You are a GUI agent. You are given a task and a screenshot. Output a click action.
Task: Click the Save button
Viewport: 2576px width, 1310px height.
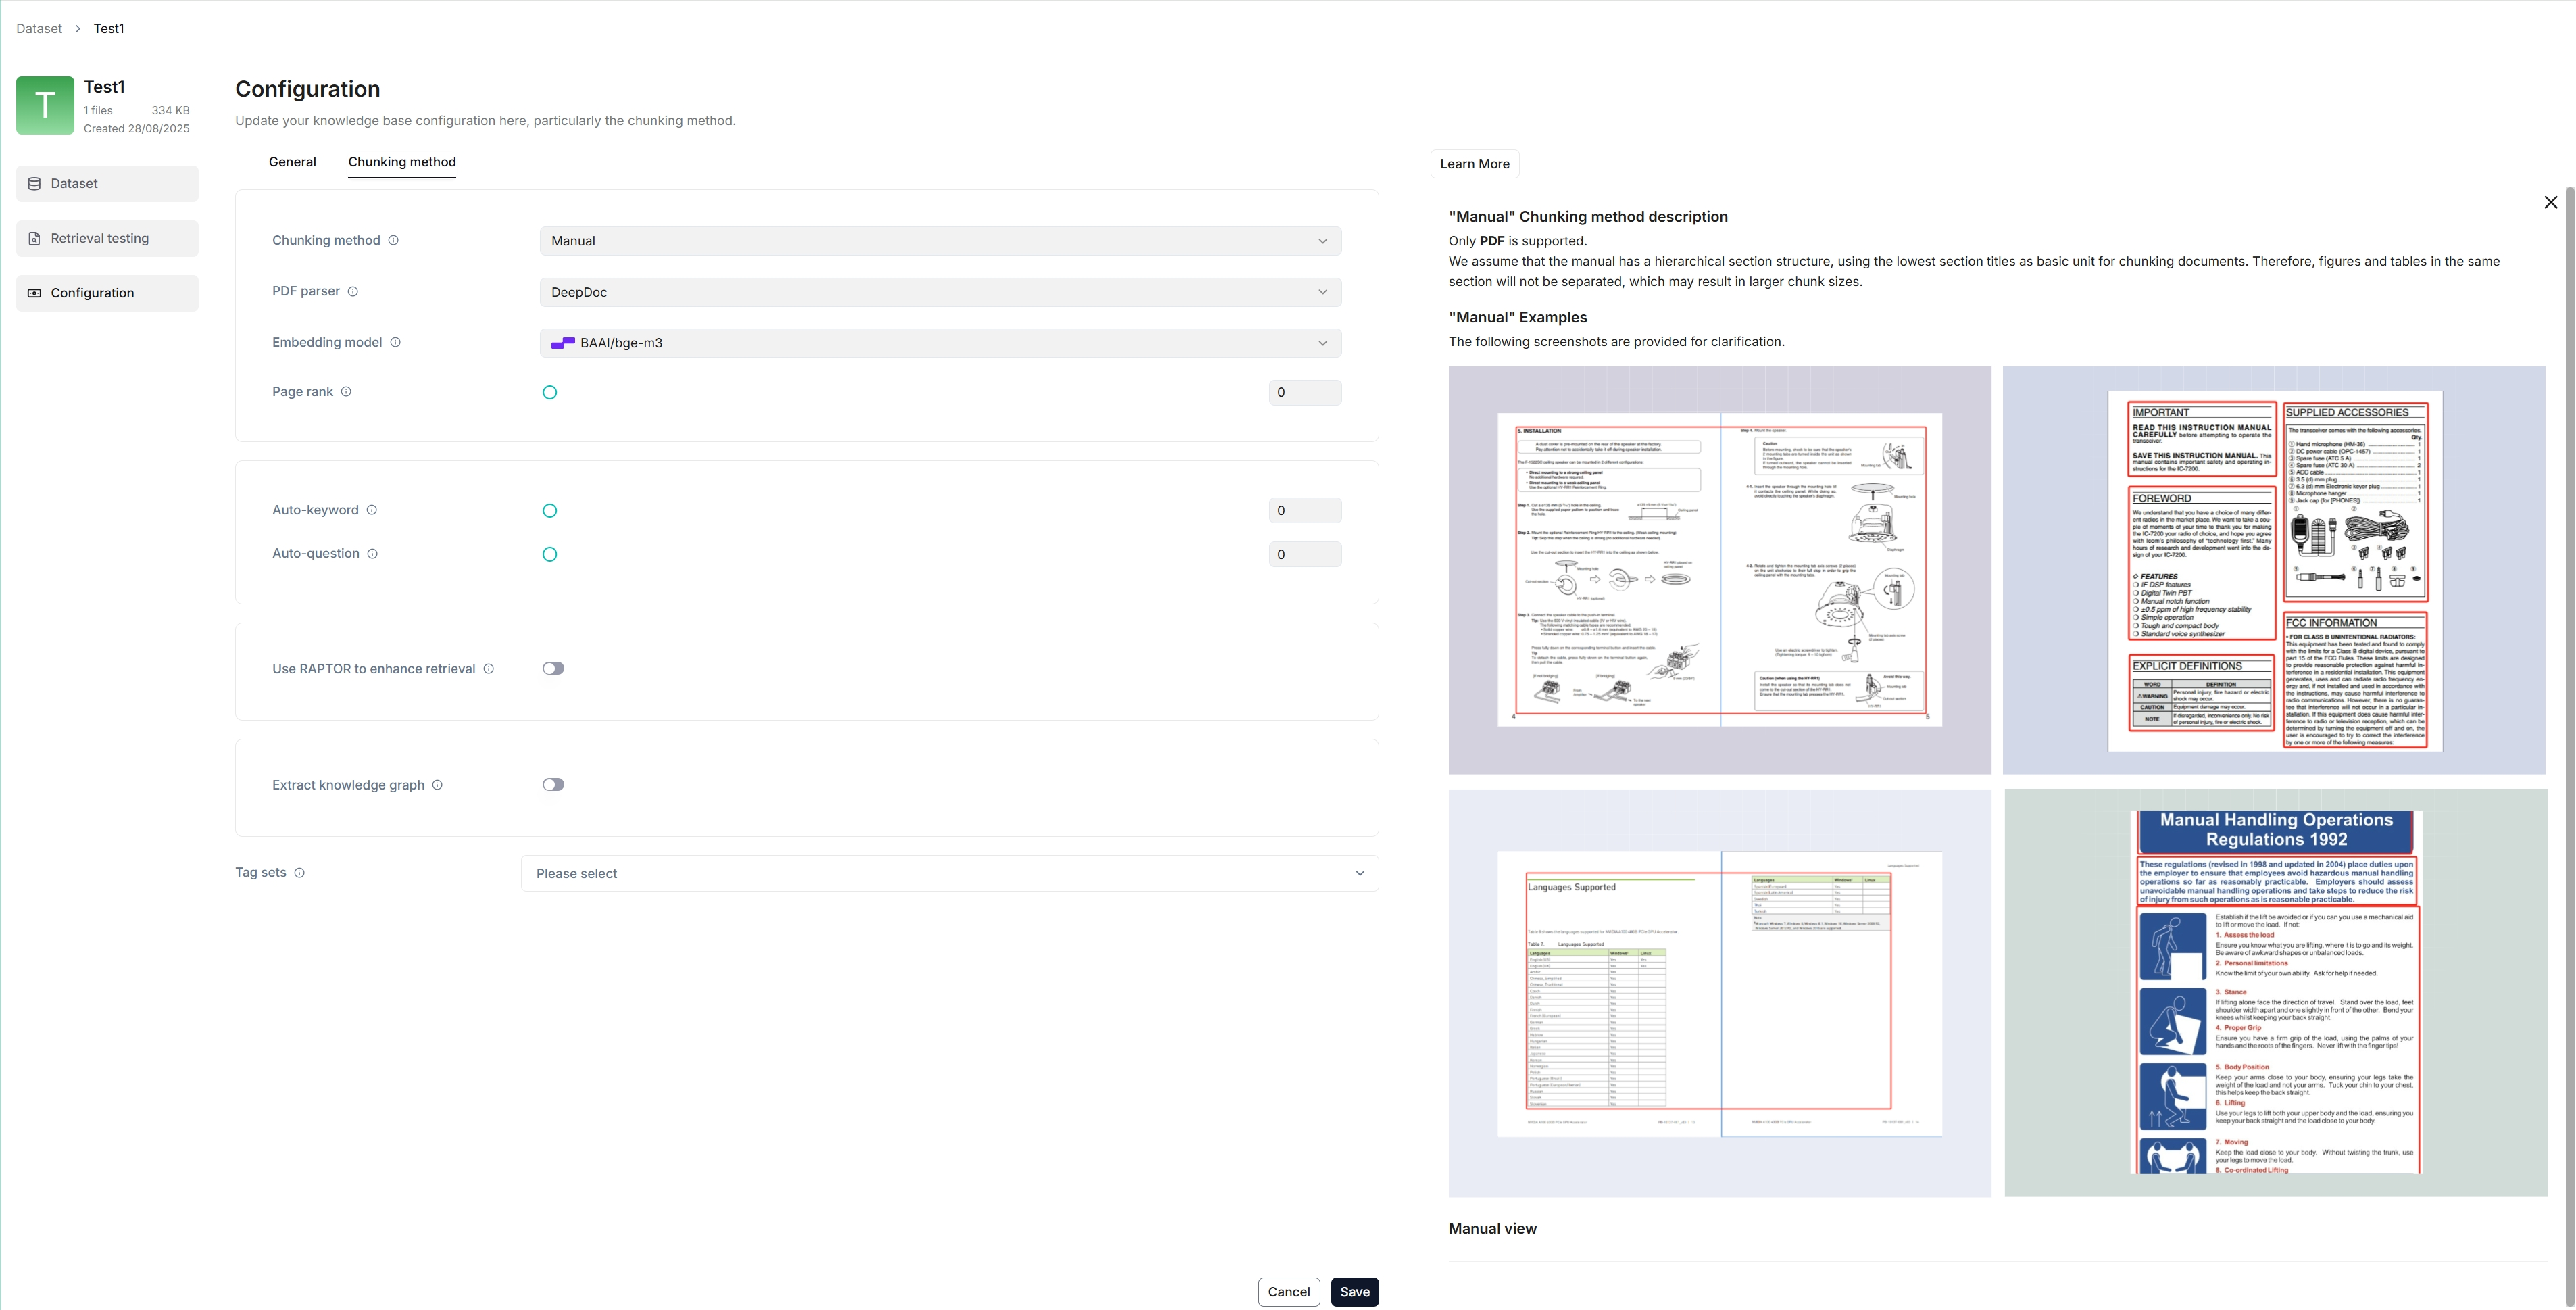tap(1354, 1292)
